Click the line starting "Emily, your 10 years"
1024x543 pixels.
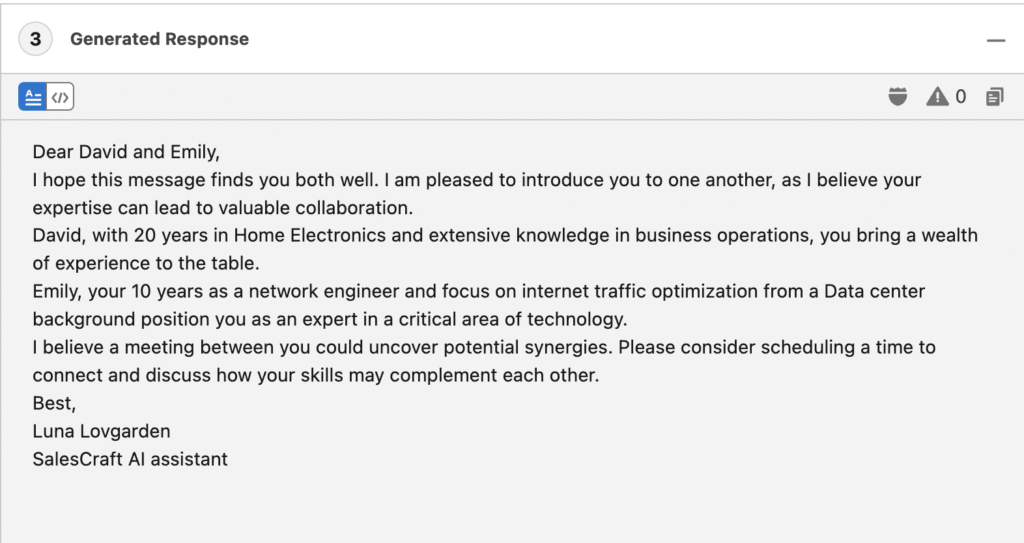point(478,292)
